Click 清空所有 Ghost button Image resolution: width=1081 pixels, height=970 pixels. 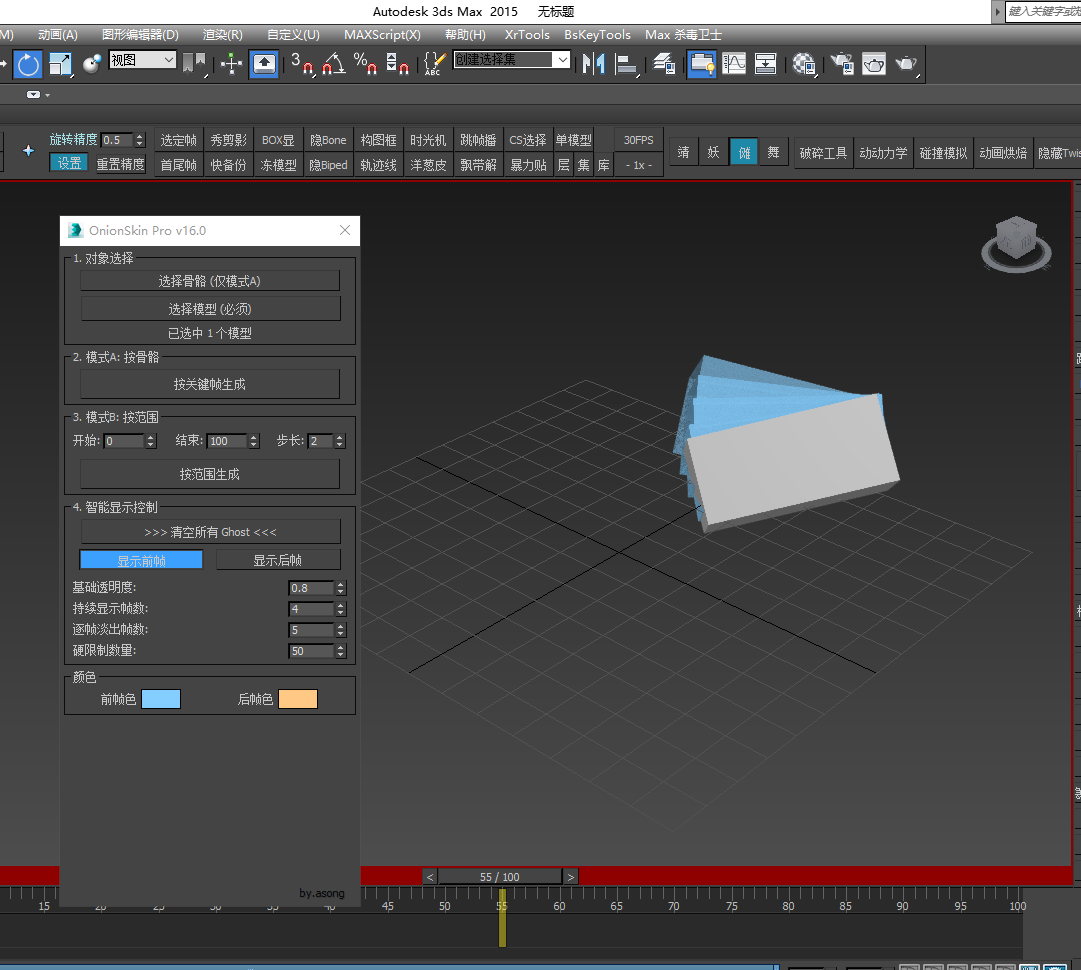210,532
